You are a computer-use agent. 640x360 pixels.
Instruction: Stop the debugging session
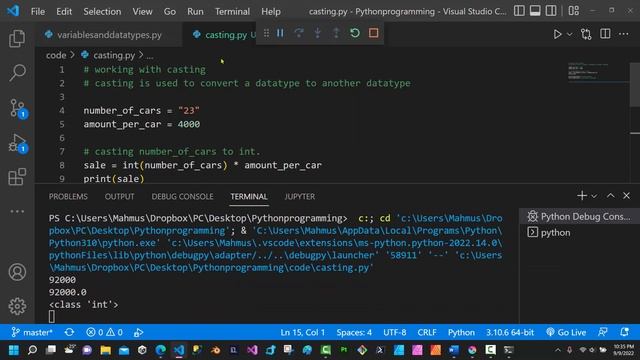(373, 33)
